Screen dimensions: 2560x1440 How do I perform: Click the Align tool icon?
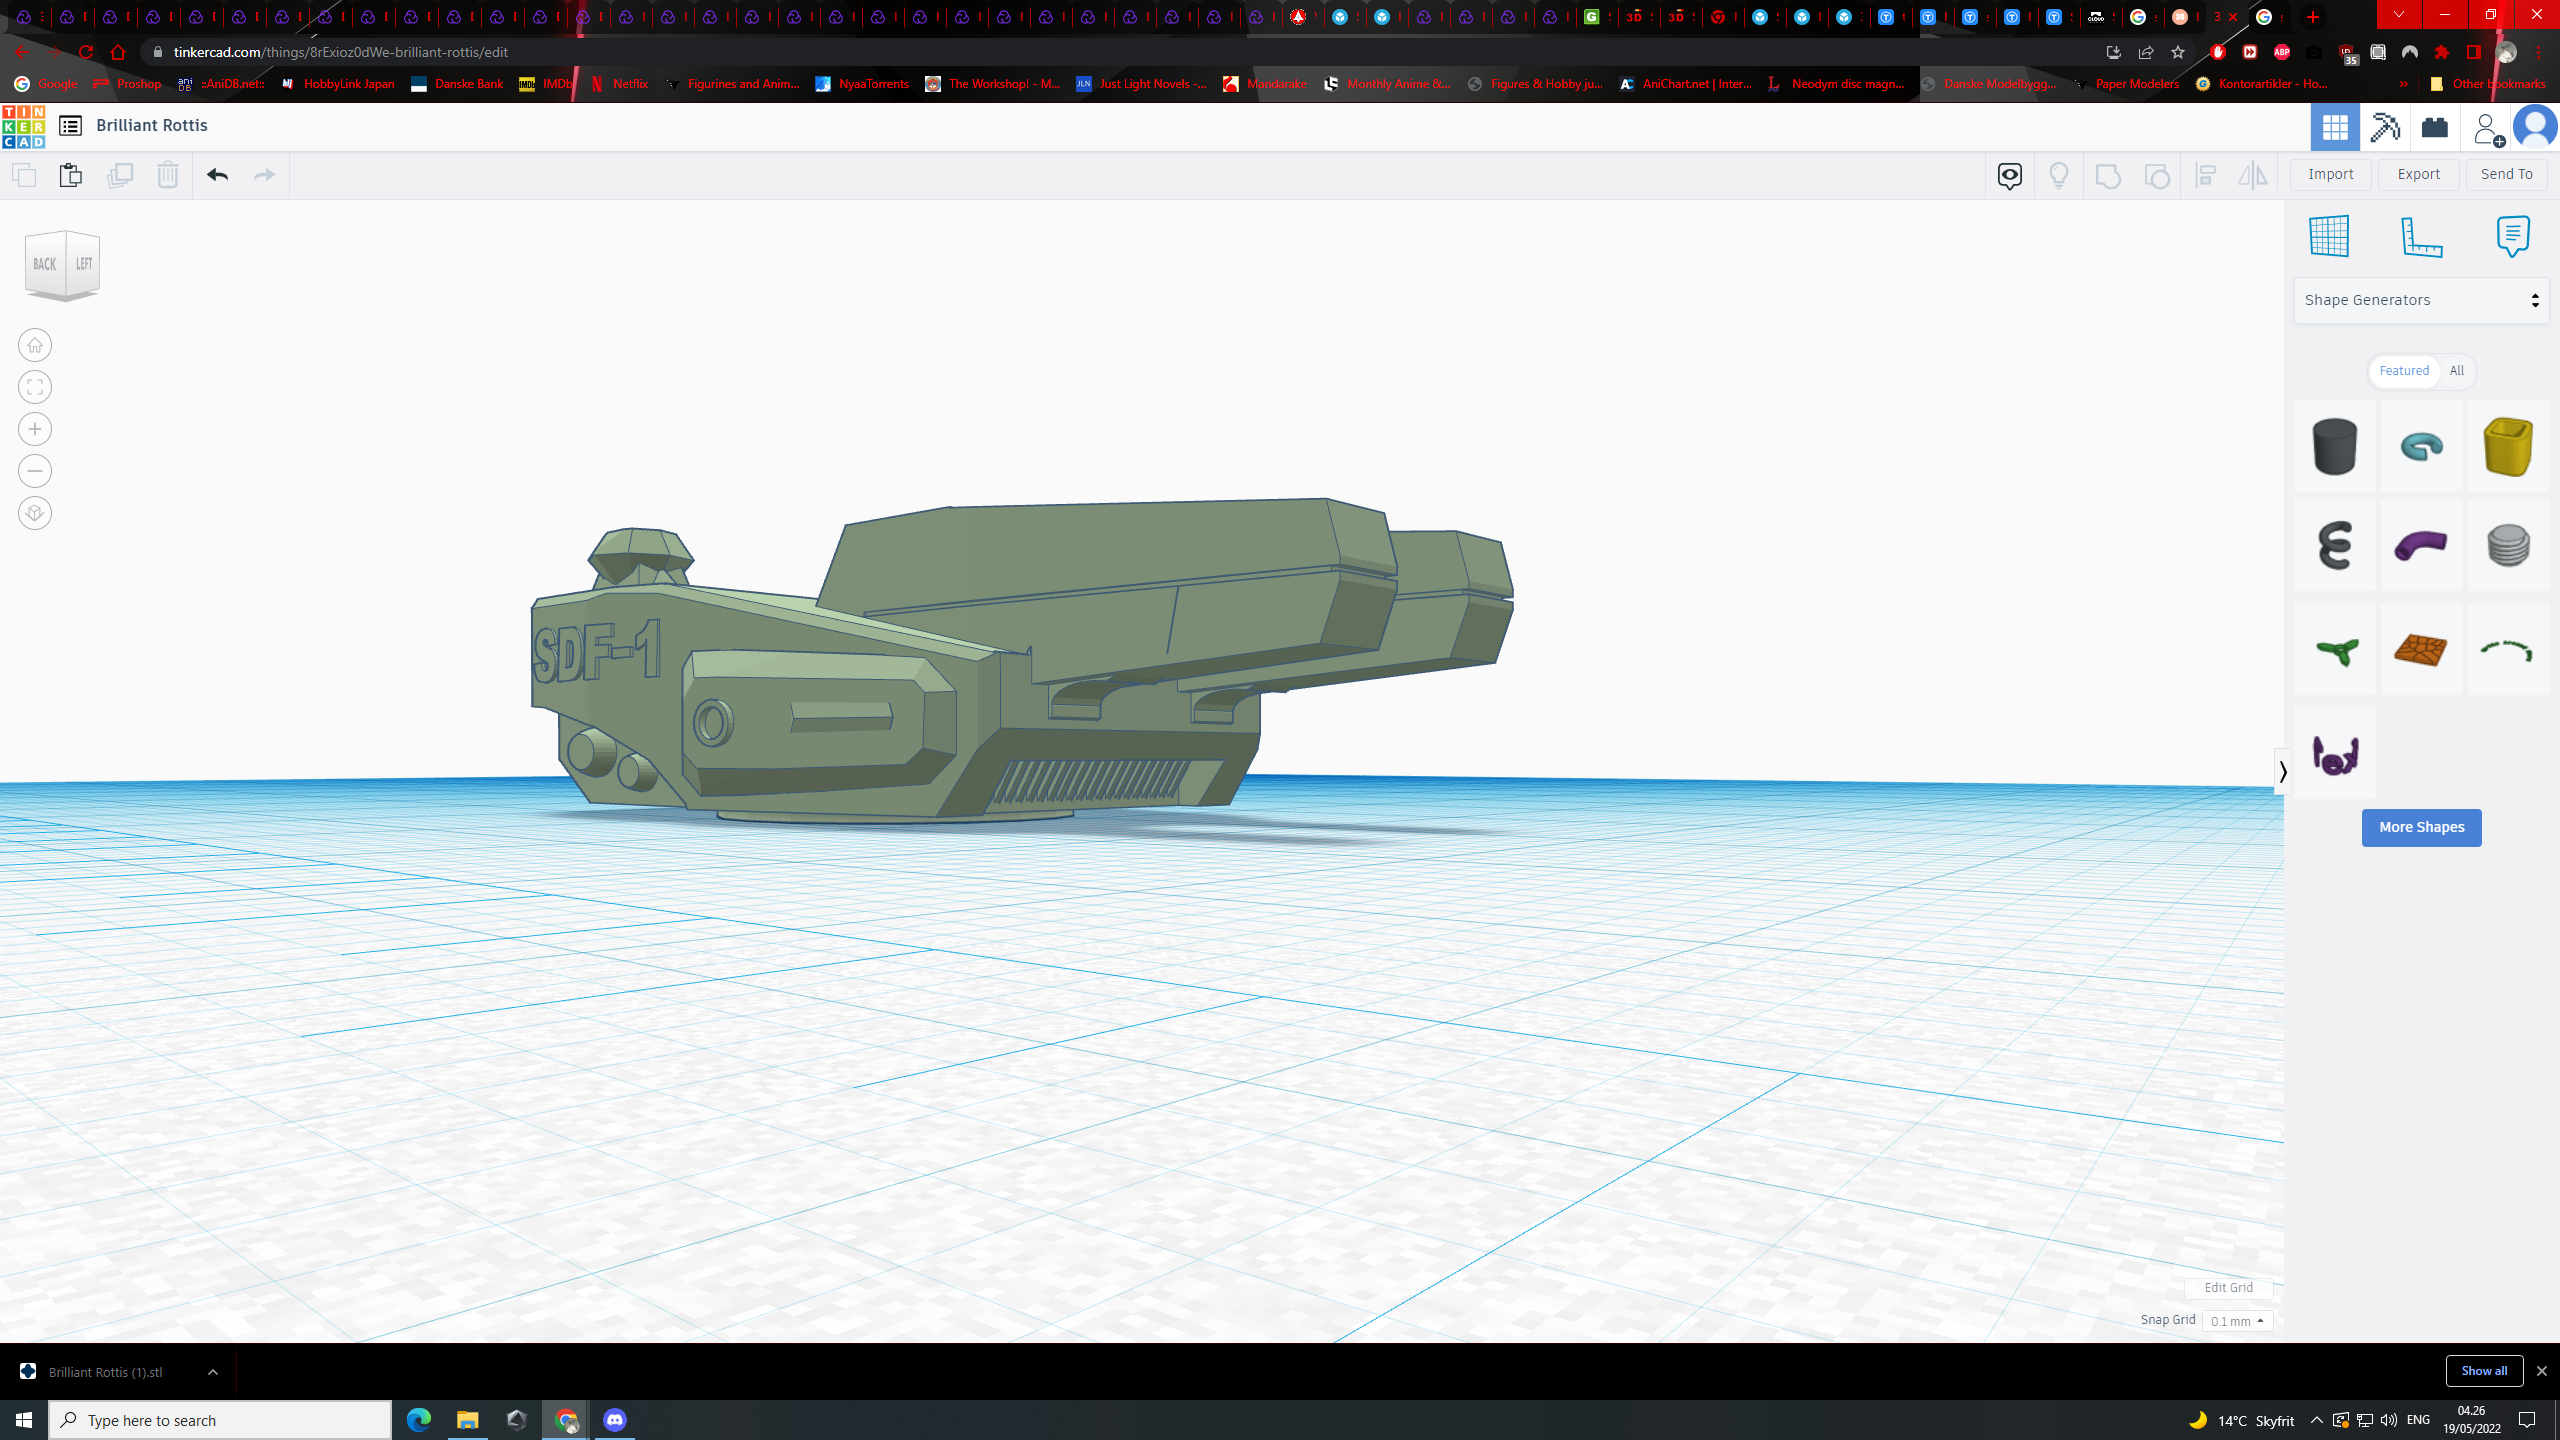(x=2205, y=176)
